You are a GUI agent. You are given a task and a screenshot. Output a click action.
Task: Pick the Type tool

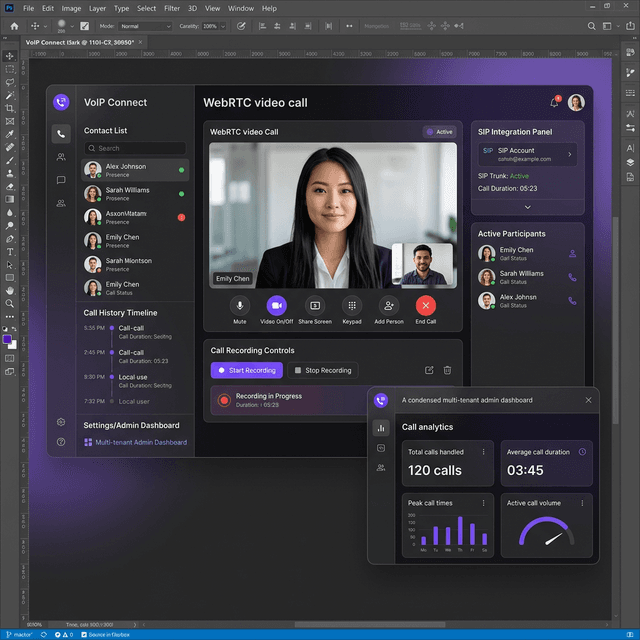point(10,252)
